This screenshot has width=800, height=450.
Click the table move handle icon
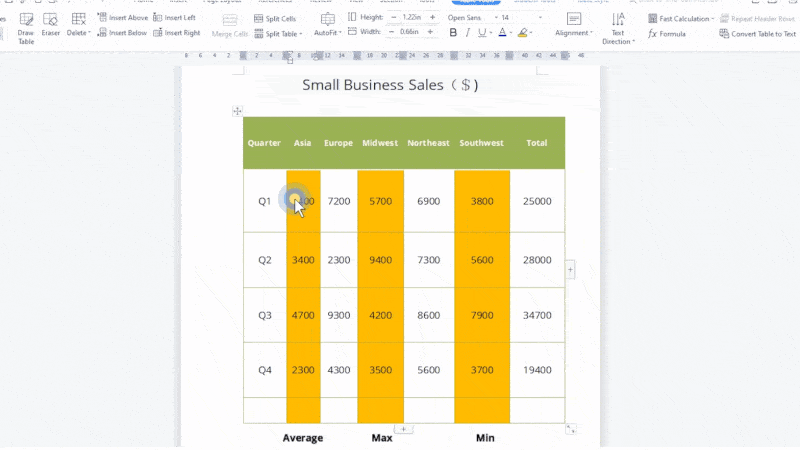(237, 111)
